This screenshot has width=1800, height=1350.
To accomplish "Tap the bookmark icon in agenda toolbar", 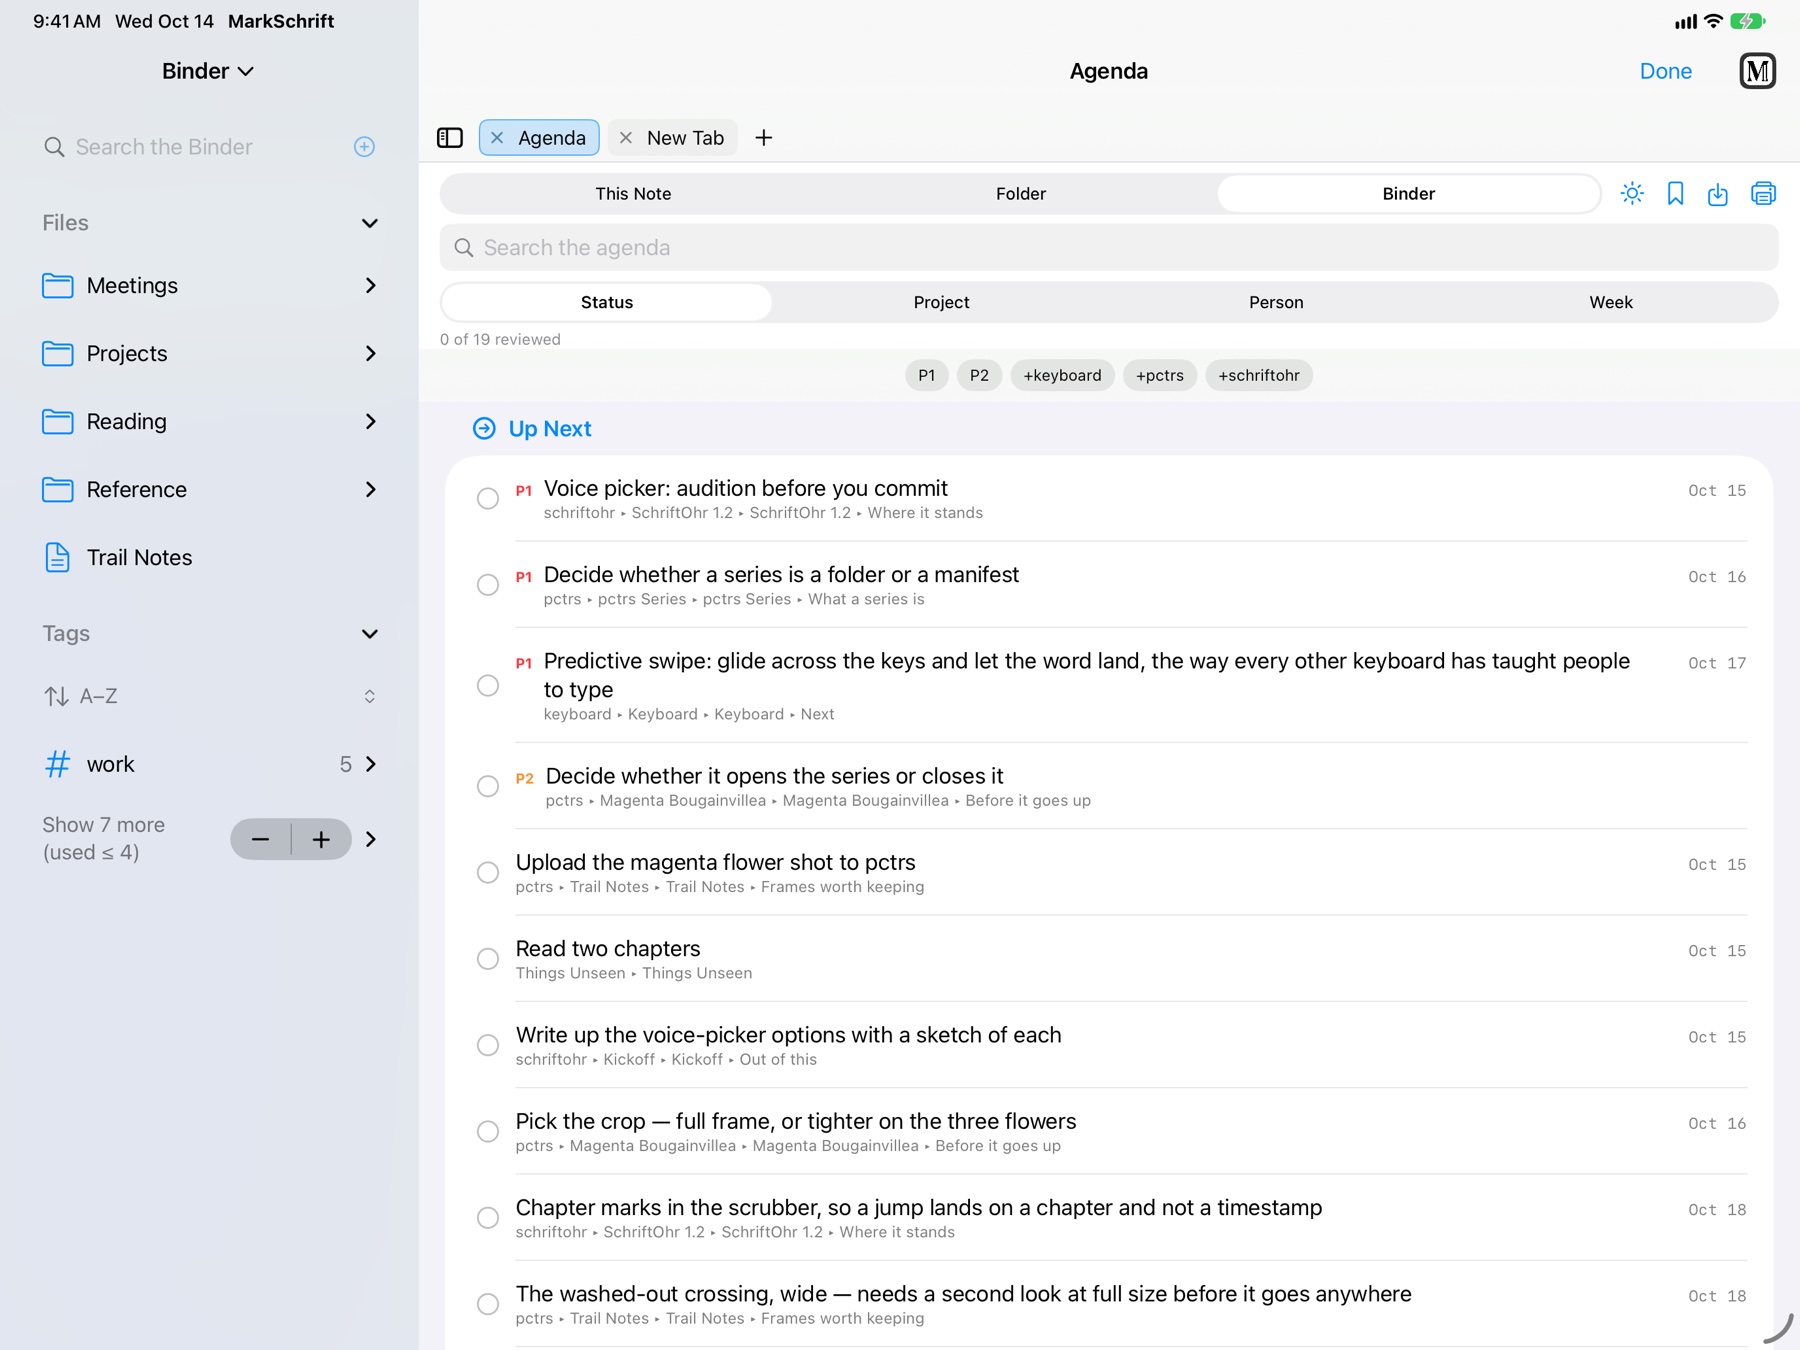I will (1676, 194).
